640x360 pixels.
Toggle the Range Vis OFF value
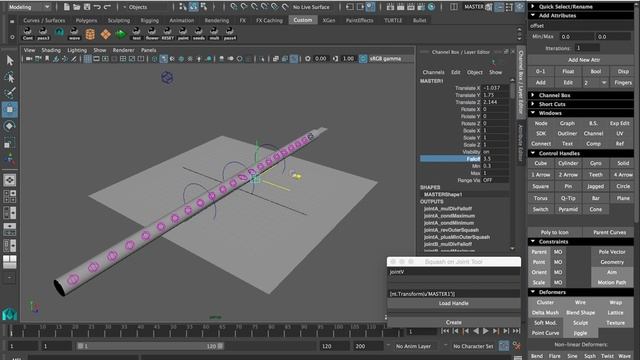(496, 180)
